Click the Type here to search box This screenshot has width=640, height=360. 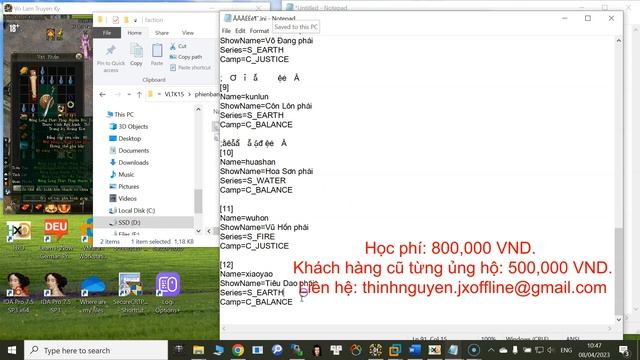[x=96, y=350]
